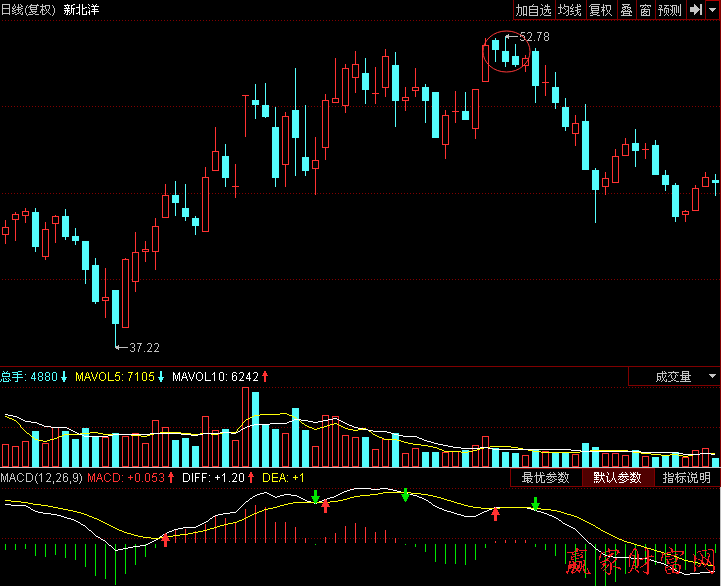The width and height of the screenshot is (721, 586).
Task: Click the 叠 overlay chart icon
Action: pos(626,10)
